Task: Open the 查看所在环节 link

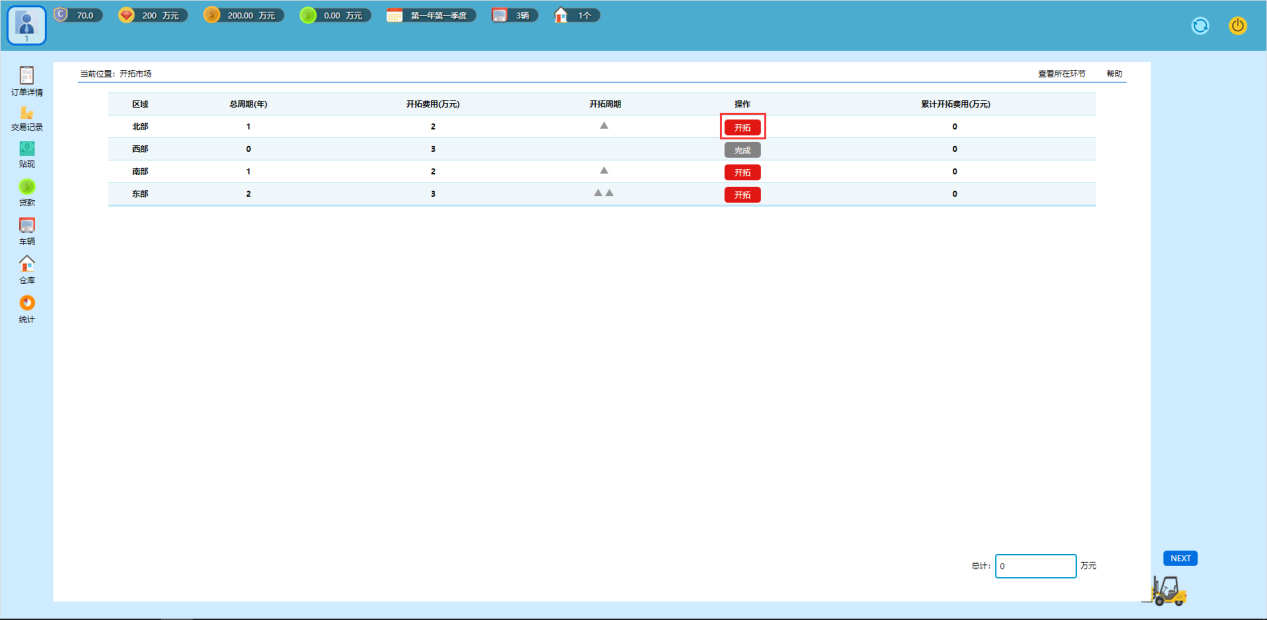Action: click(x=1061, y=74)
